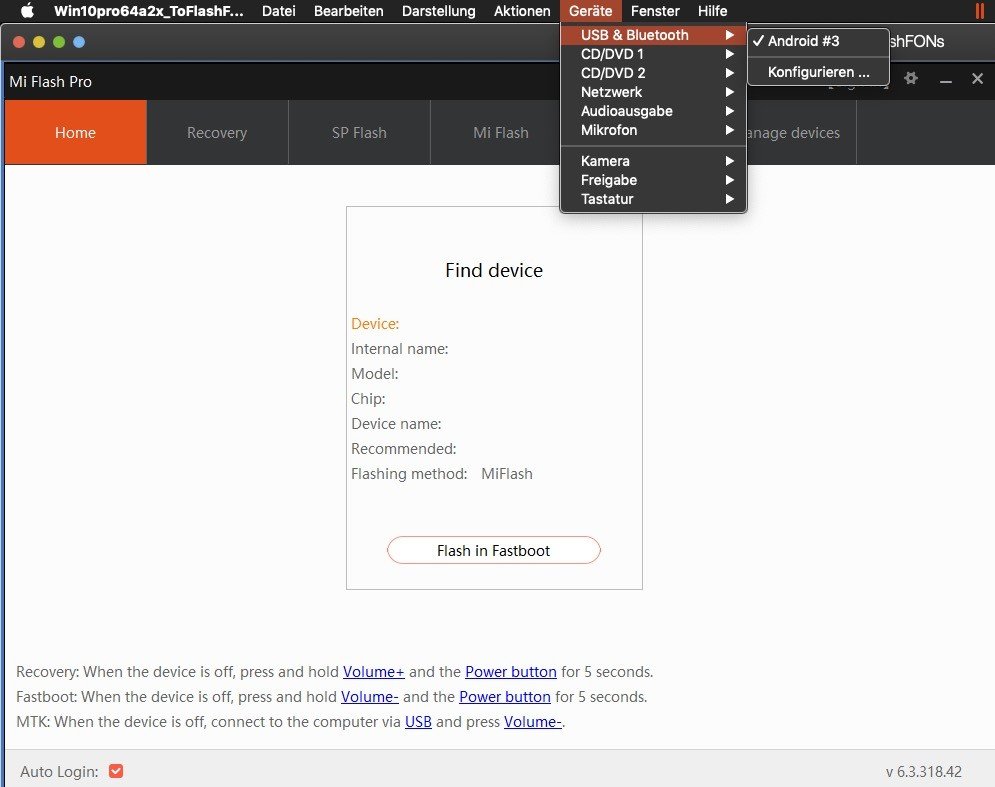Click the version text v 6.3.318.42
The width and height of the screenshot is (995, 787).
coord(924,771)
